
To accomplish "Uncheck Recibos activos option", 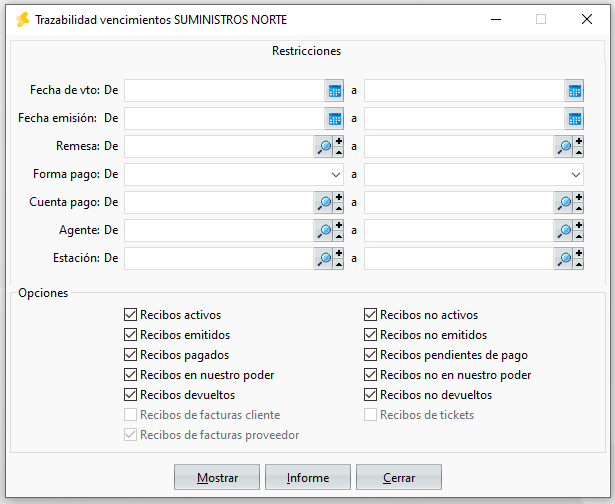I will coord(130,315).
